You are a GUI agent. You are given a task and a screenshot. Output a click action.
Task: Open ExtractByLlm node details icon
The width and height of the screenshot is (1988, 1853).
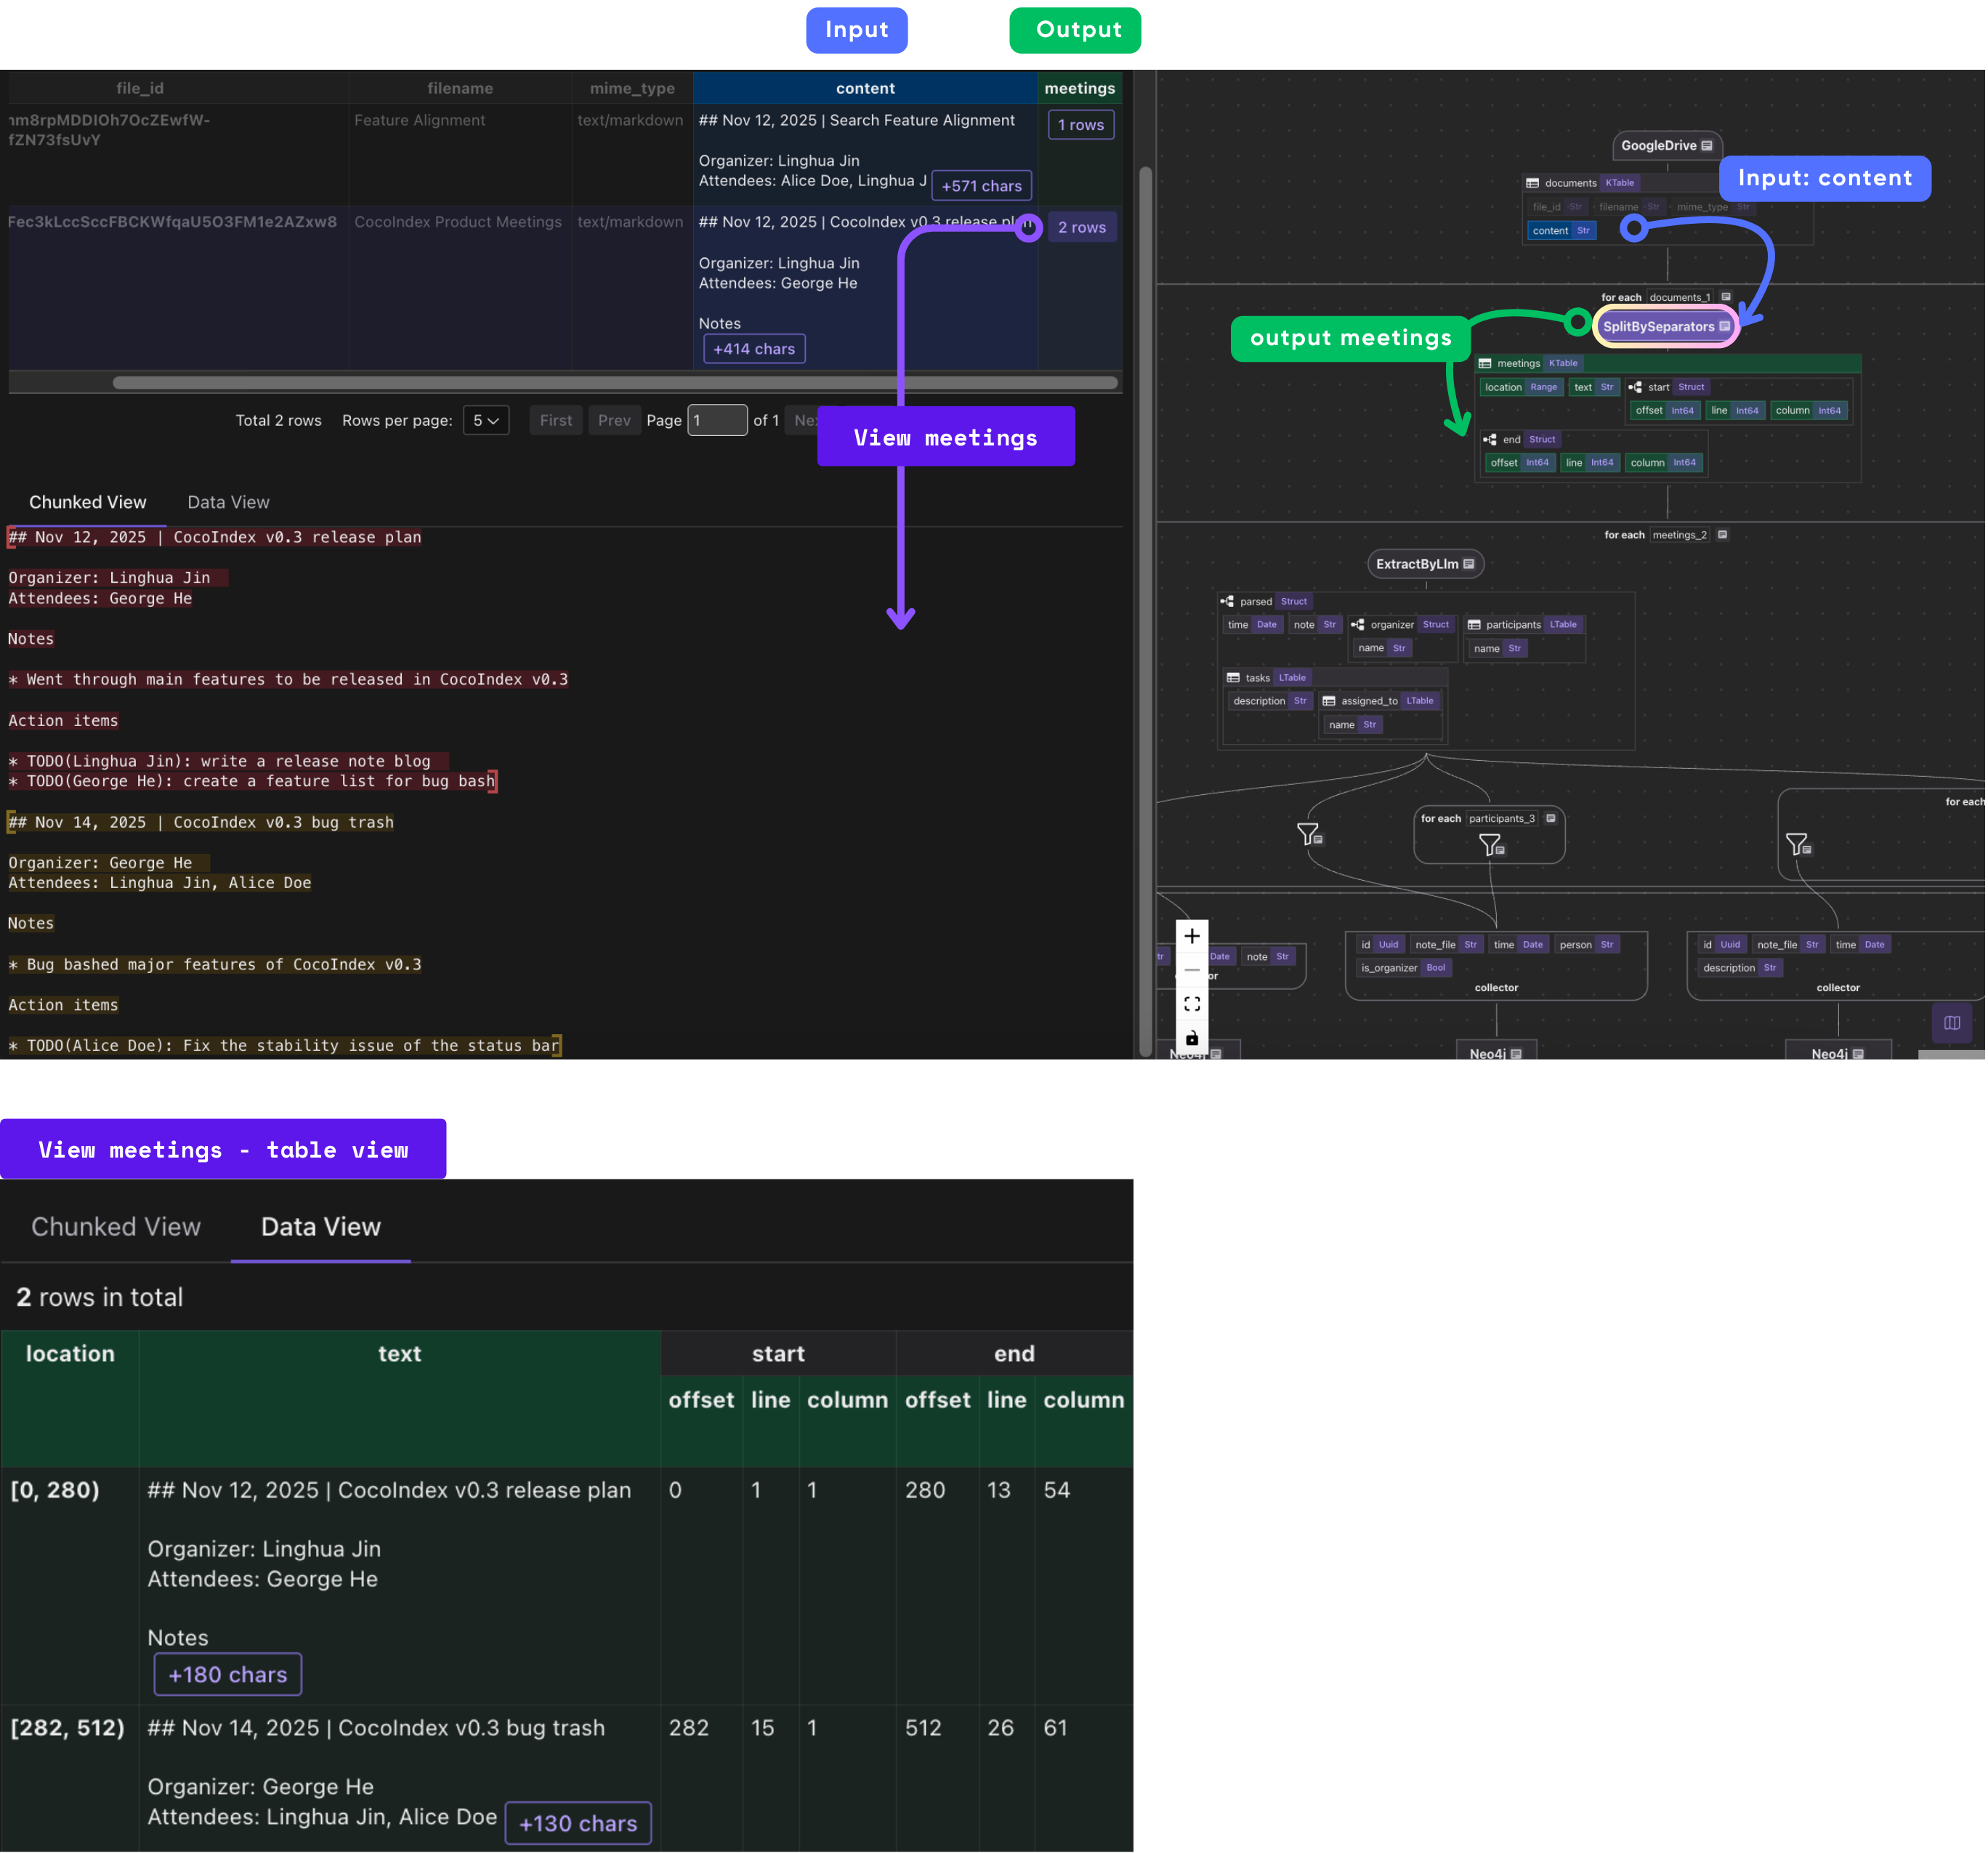pos(1469,564)
